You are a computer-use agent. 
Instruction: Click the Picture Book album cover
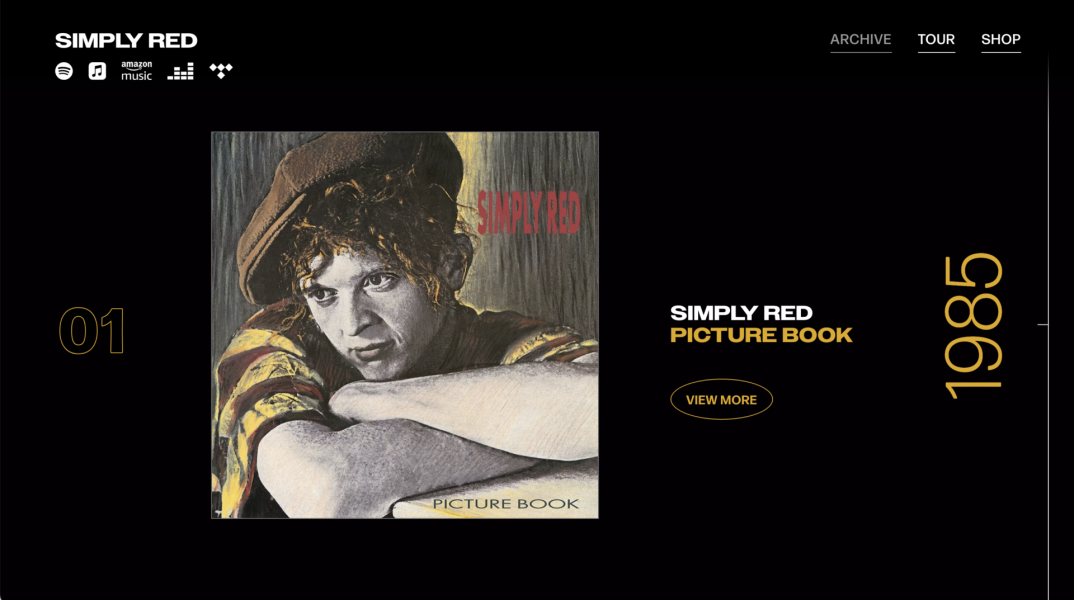click(405, 325)
